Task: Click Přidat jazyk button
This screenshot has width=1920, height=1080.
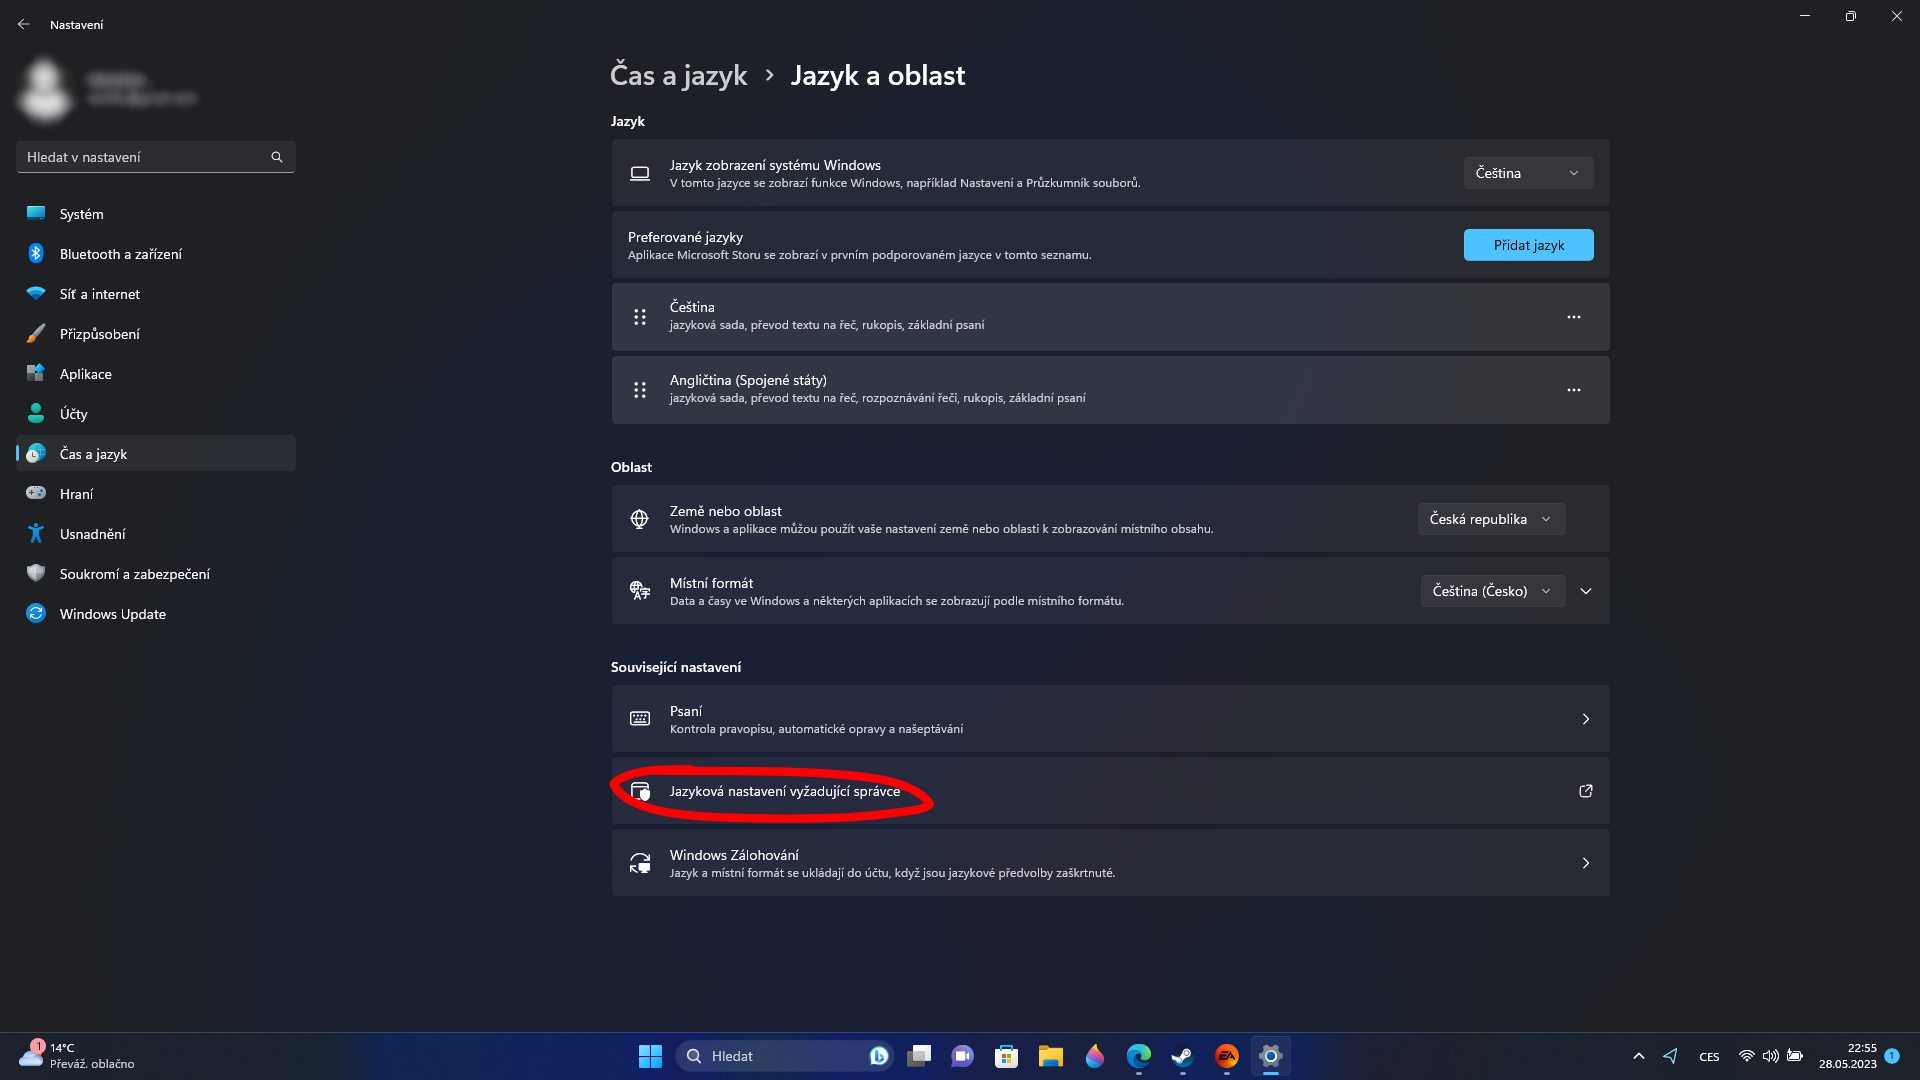Action: coord(1528,245)
